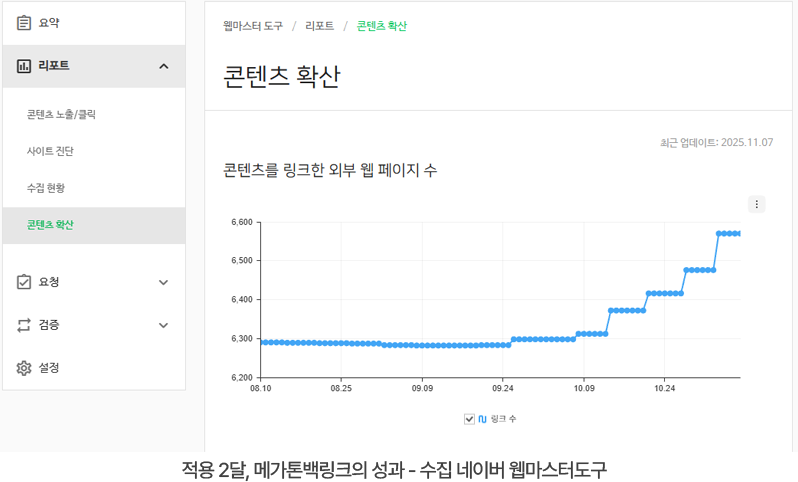
Task: Select 수집 현황 in sidebar
Action: pos(46,188)
